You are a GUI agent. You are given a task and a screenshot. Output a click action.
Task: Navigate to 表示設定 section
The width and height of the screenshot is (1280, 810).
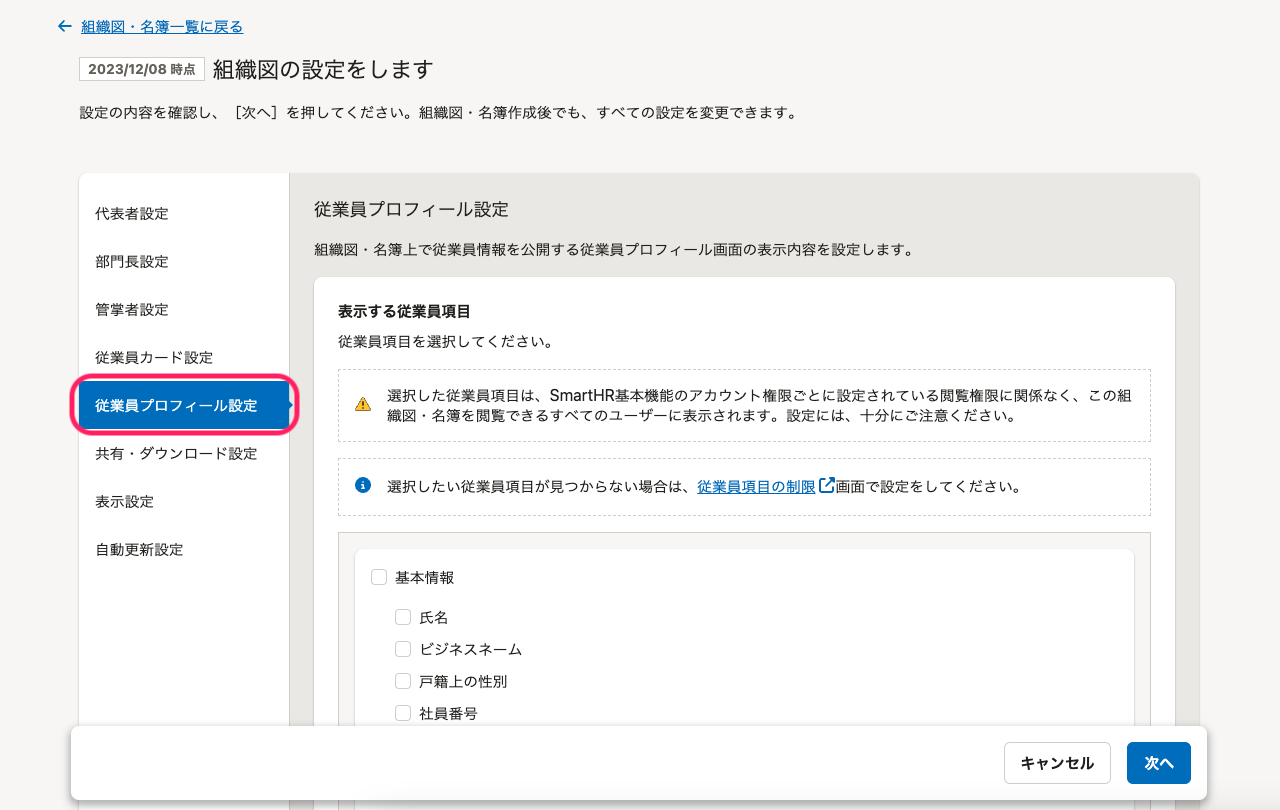(125, 502)
